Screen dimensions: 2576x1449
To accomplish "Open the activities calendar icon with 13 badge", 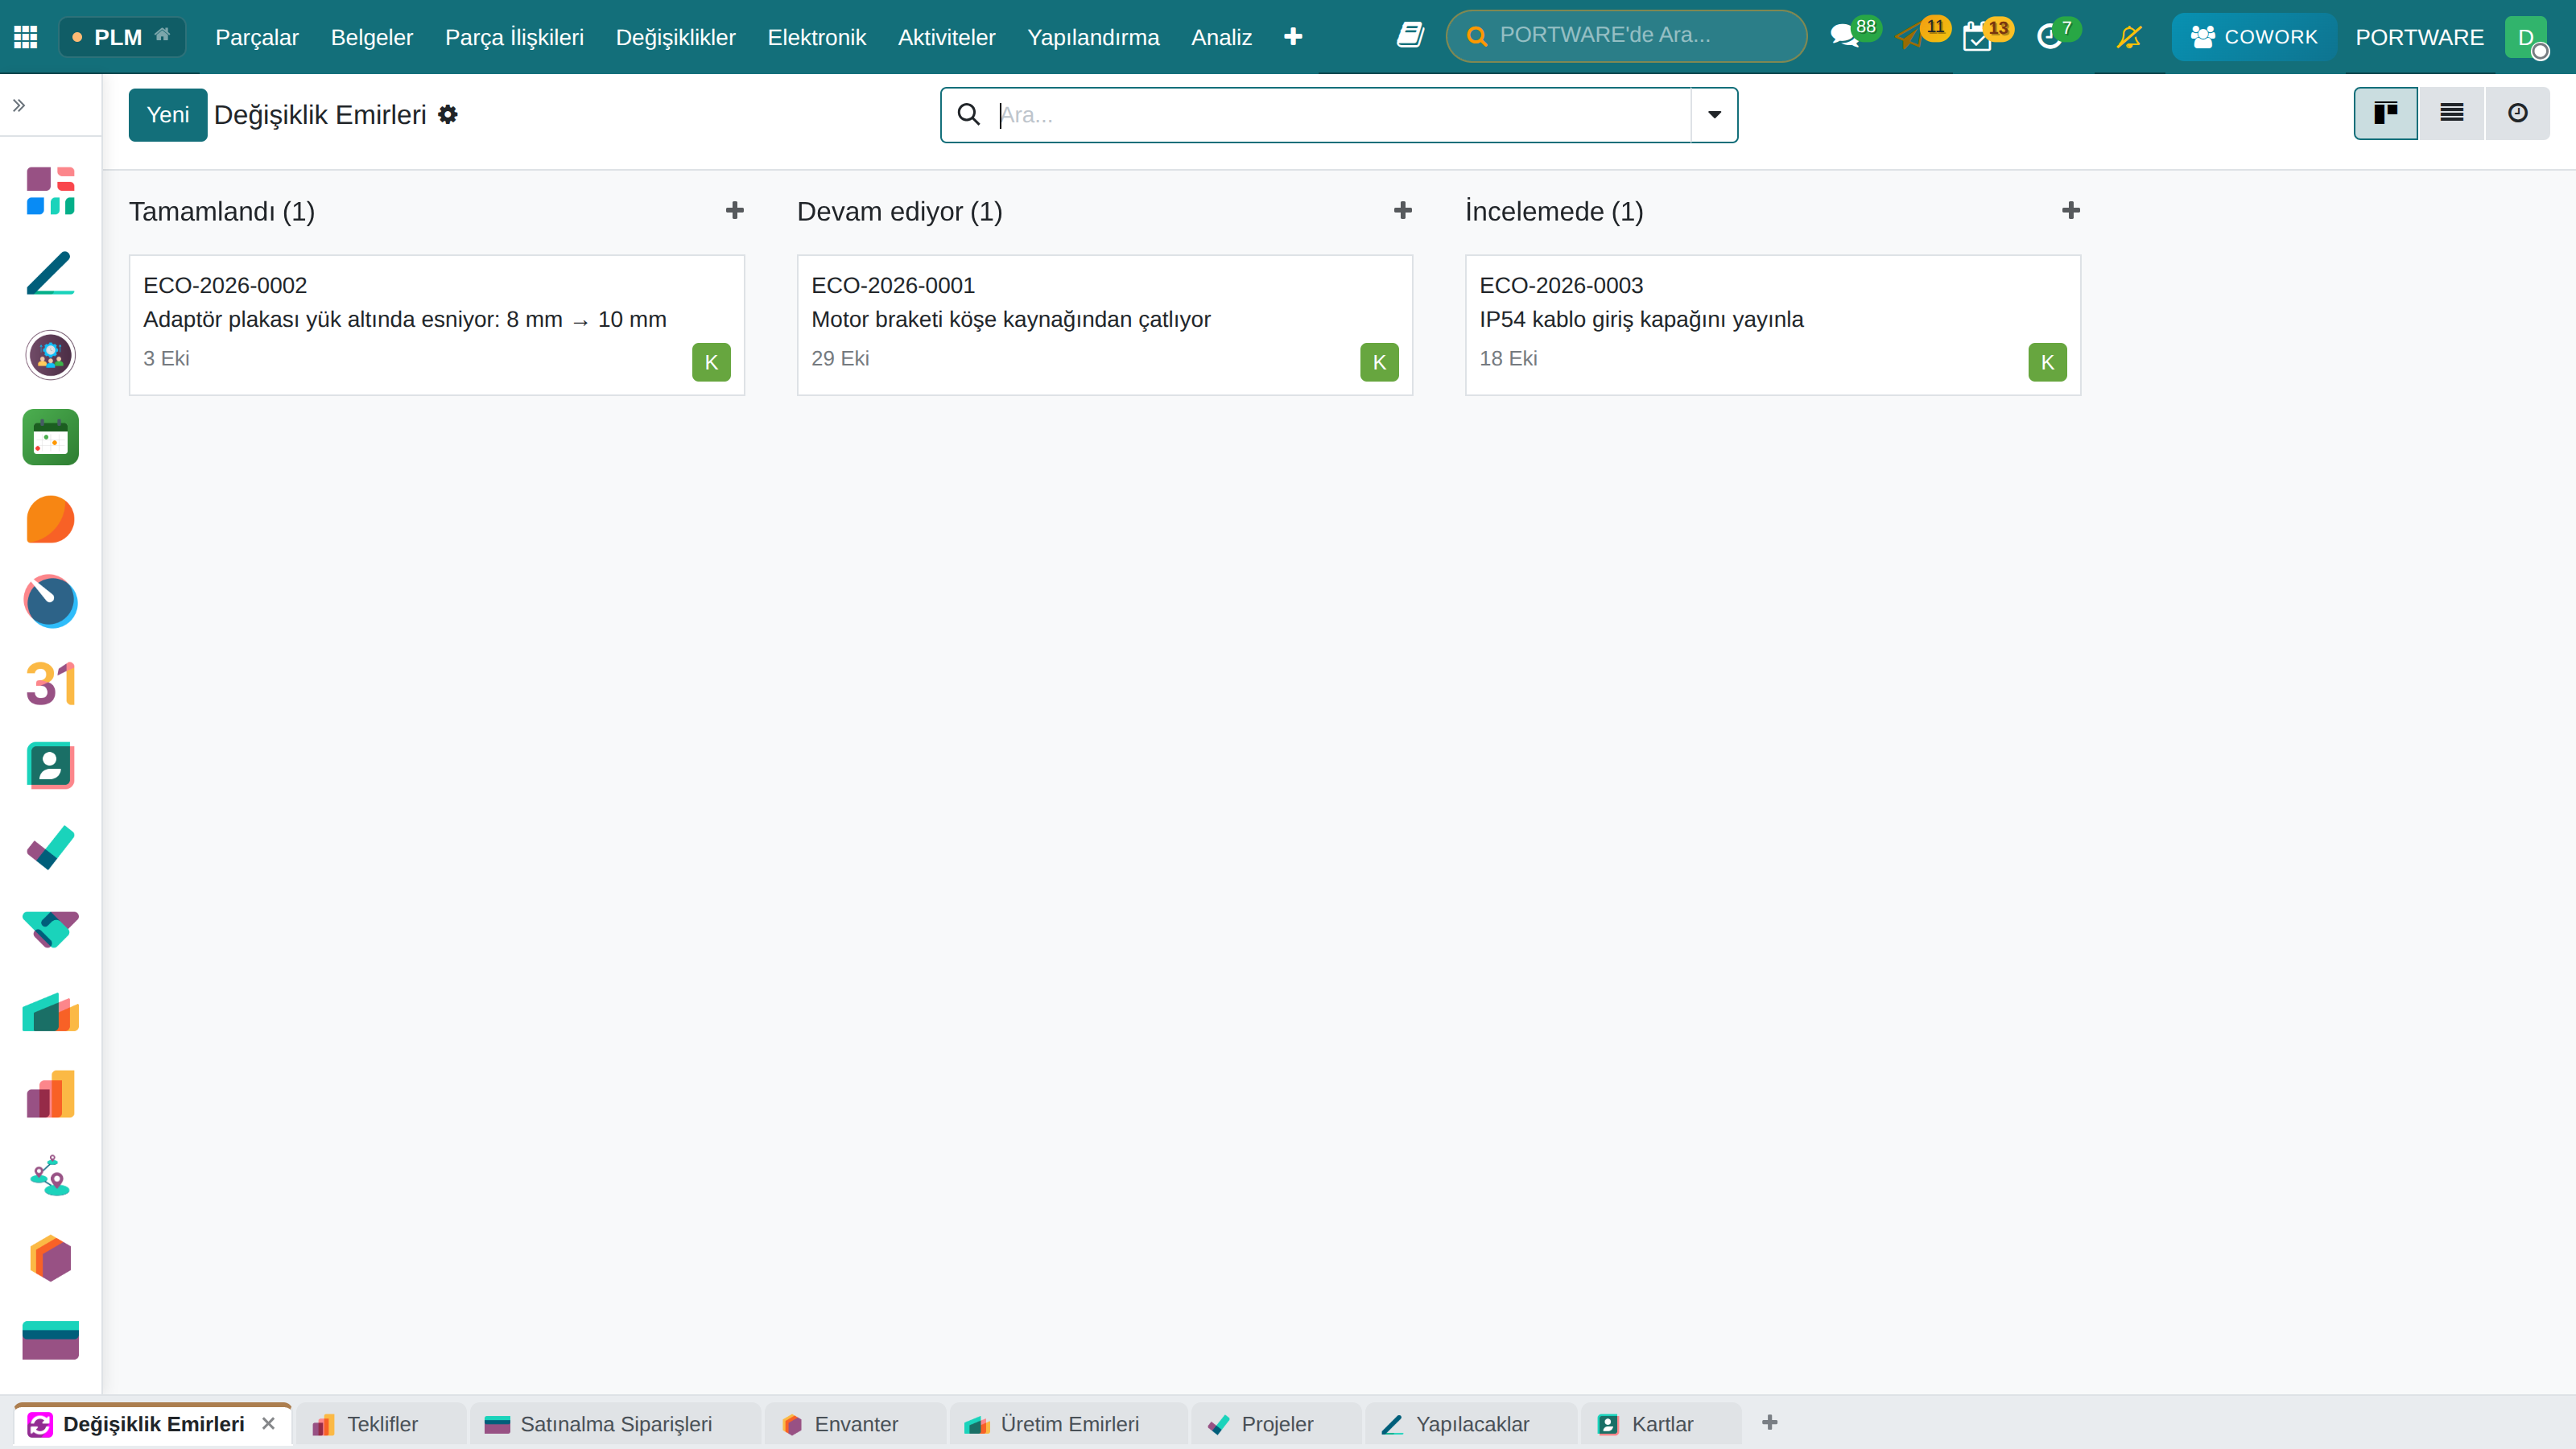I will (x=1977, y=38).
